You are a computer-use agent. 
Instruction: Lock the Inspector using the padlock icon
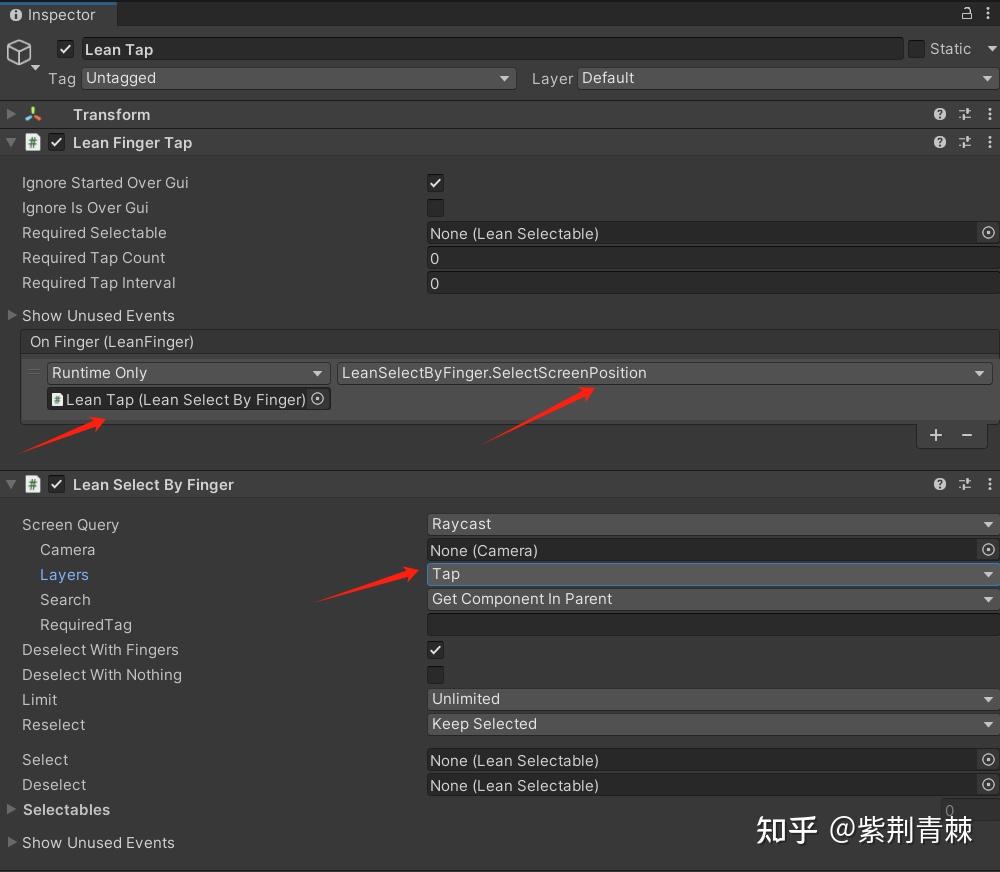point(966,14)
